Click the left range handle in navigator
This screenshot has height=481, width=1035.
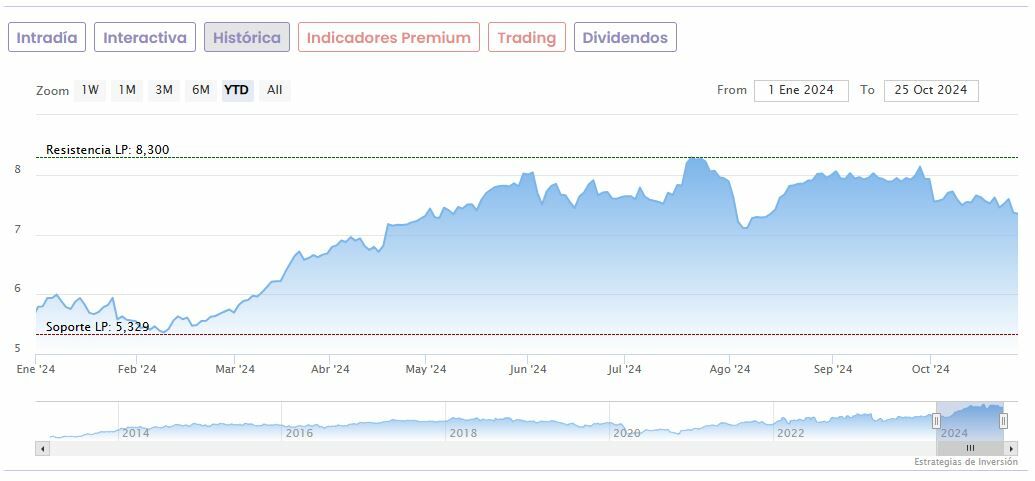click(x=936, y=421)
